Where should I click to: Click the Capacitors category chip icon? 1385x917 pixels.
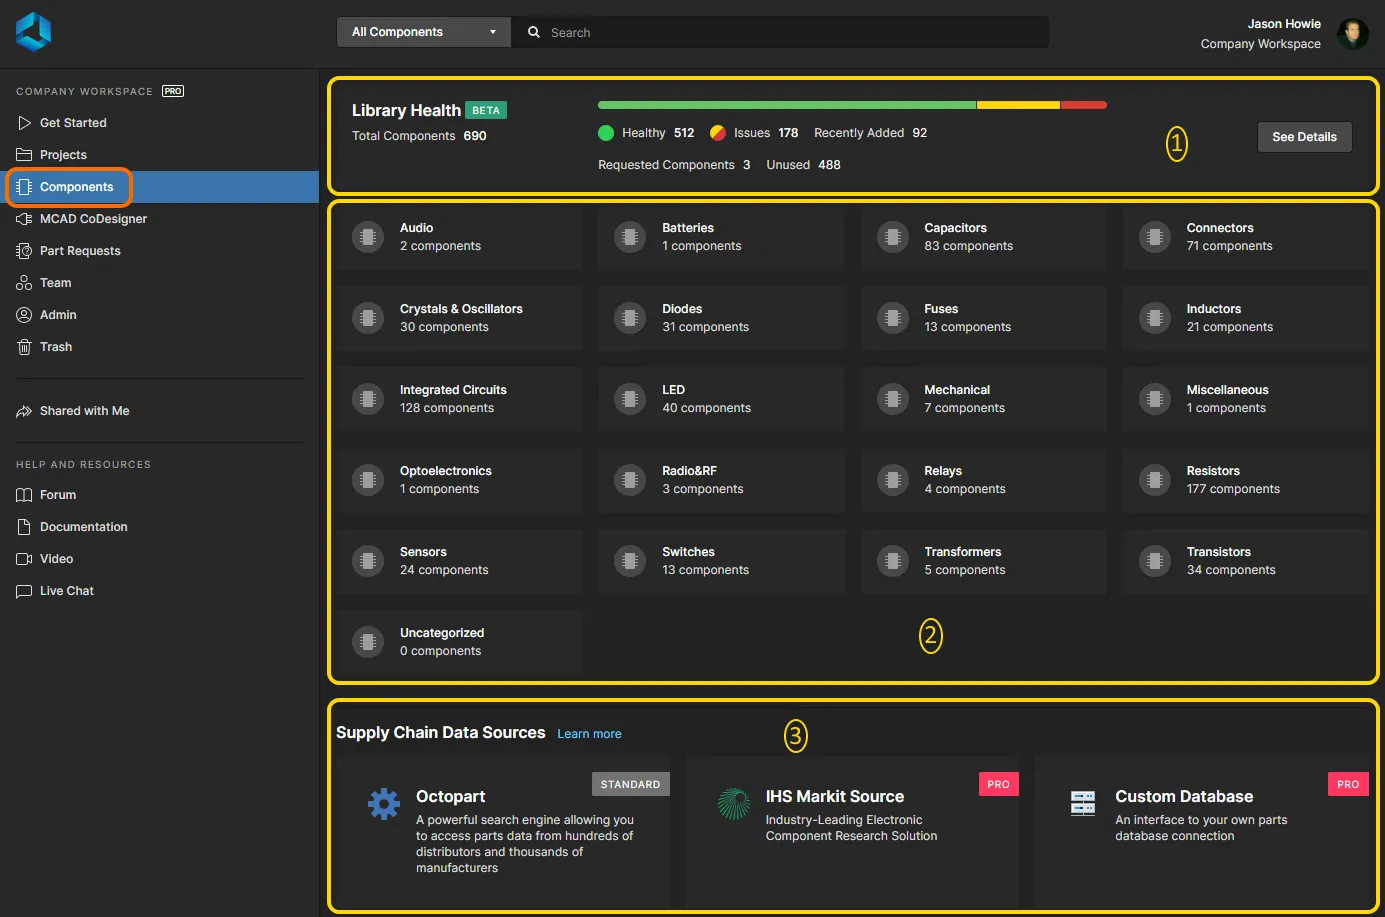coord(892,237)
